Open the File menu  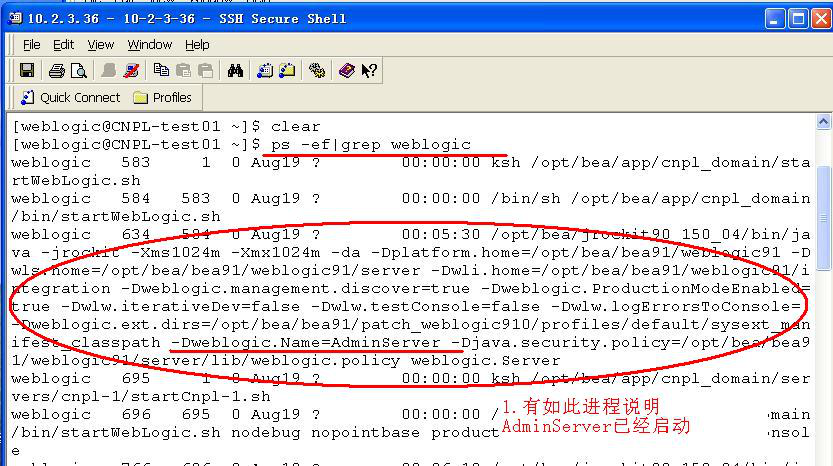coord(31,45)
